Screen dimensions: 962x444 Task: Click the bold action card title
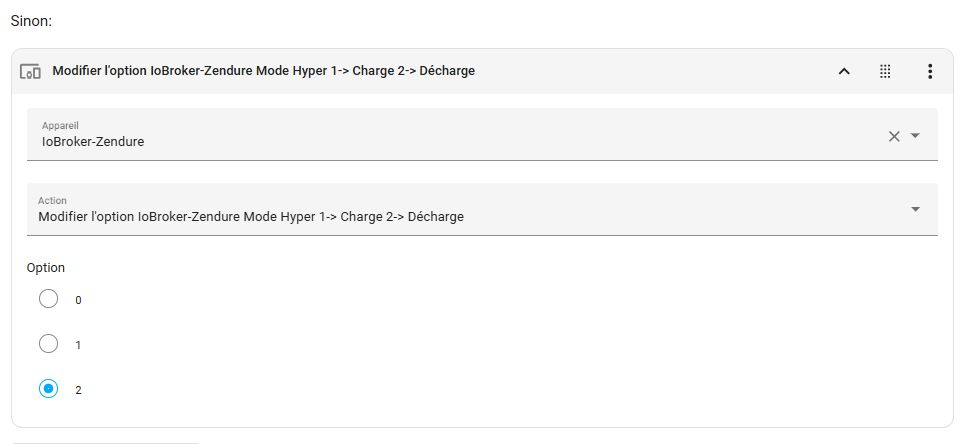[263, 71]
